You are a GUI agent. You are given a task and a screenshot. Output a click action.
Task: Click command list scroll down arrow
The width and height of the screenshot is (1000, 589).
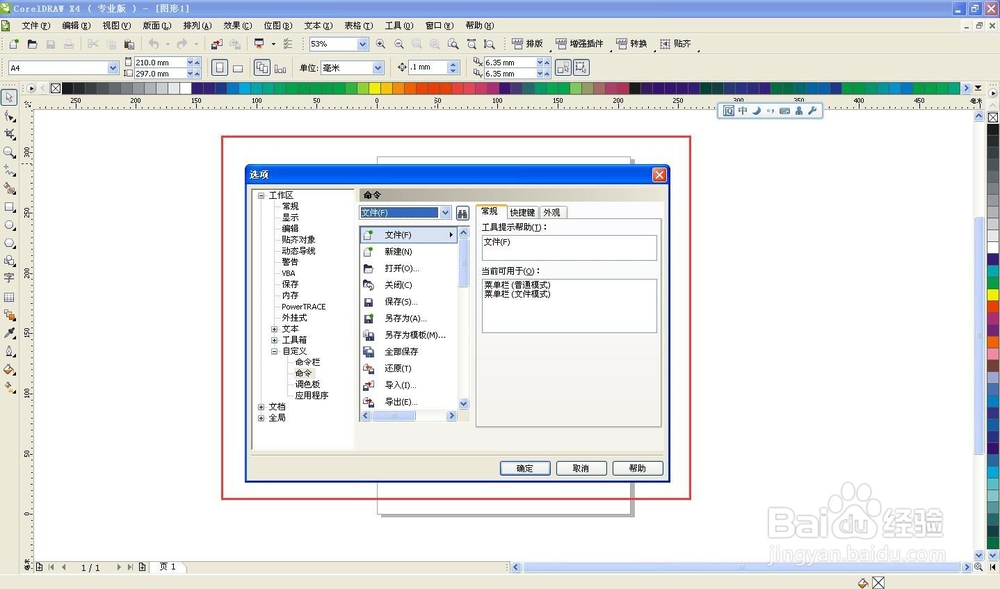click(464, 404)
